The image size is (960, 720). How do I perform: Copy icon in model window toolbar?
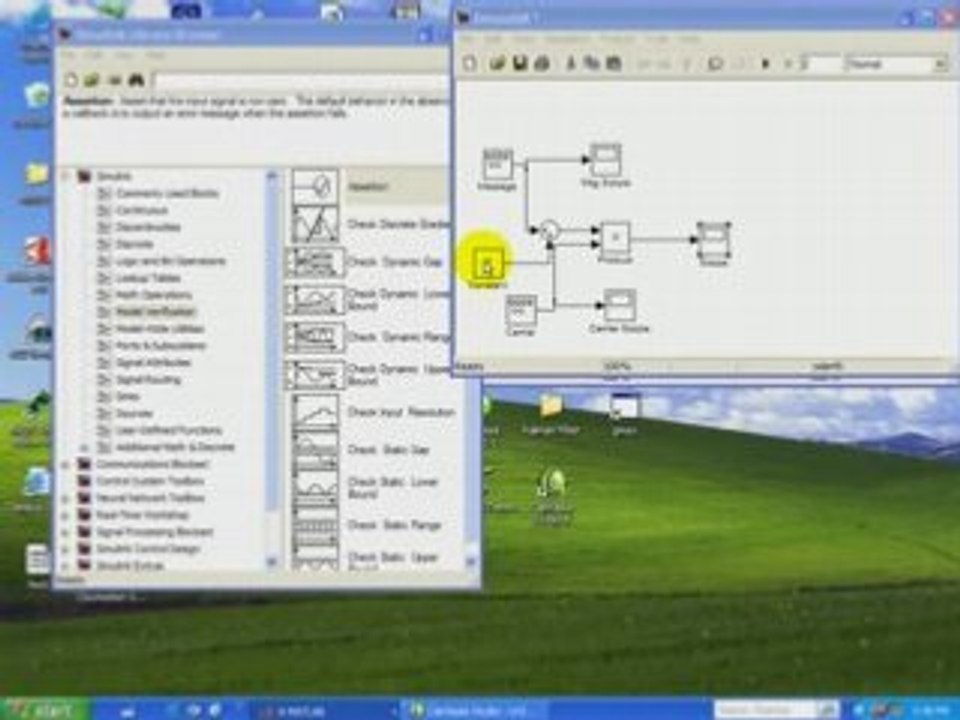591,63
